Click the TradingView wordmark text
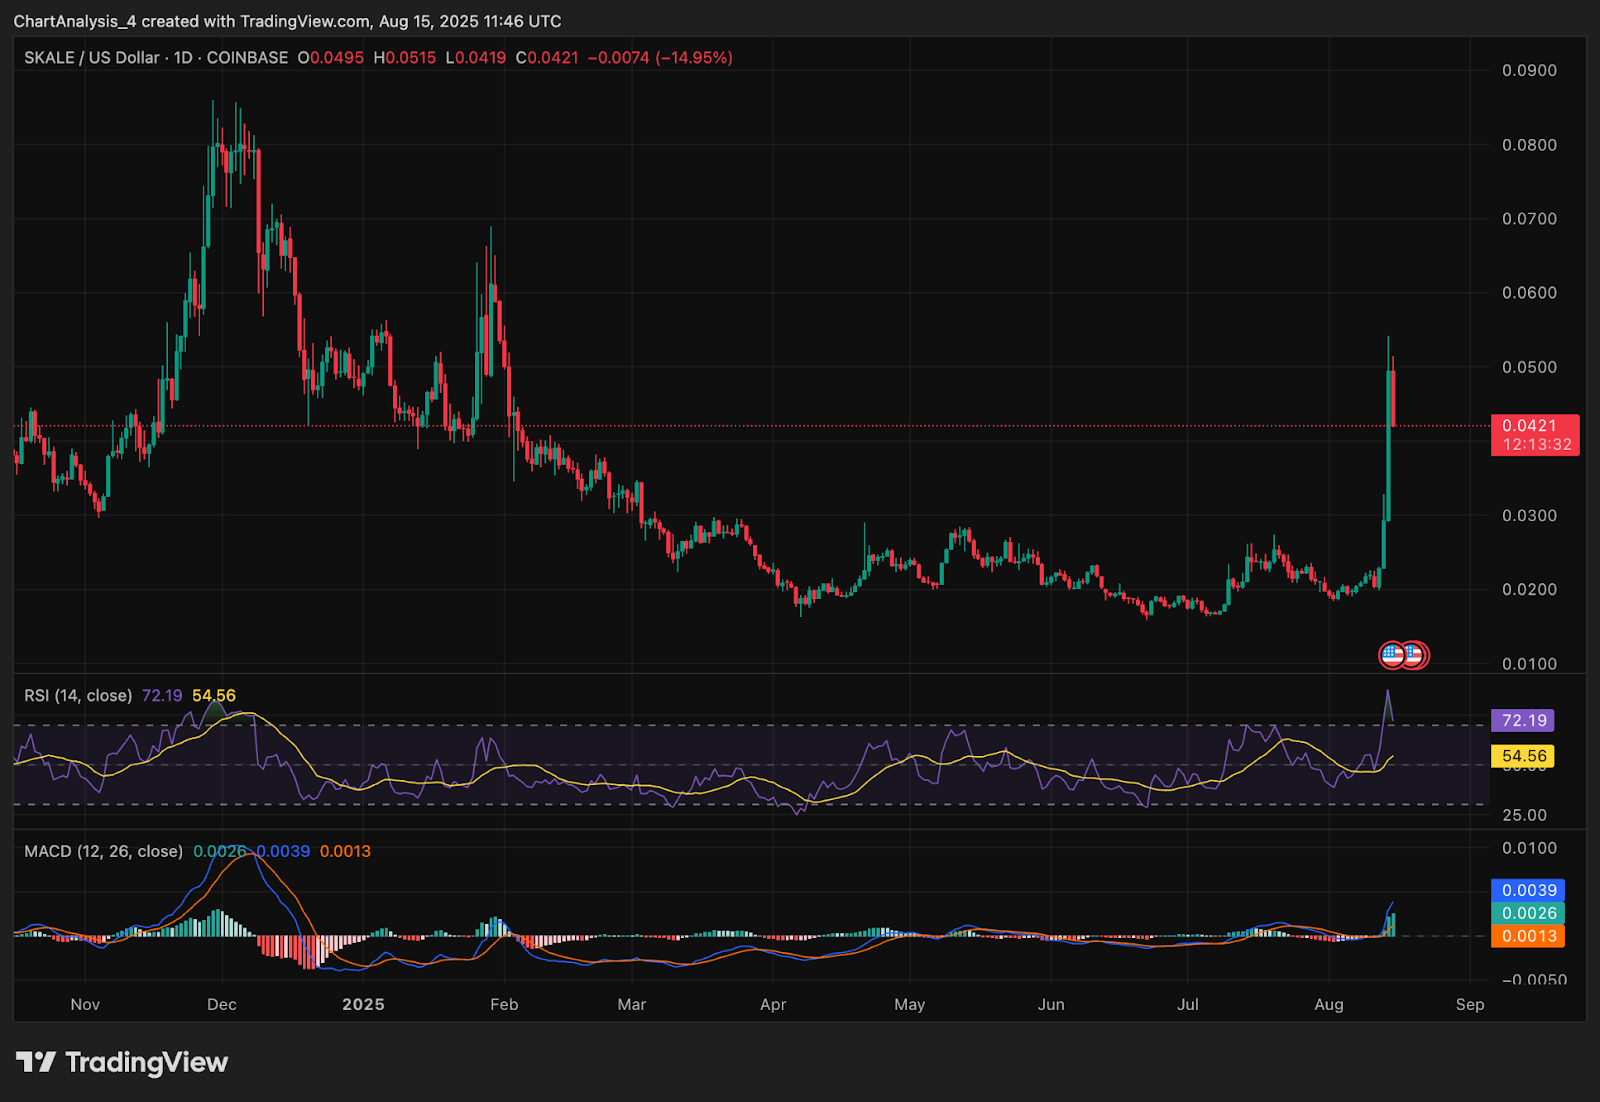Image resolution: width=1600 pixels, height=1102 pixels. pos(146,1062)
